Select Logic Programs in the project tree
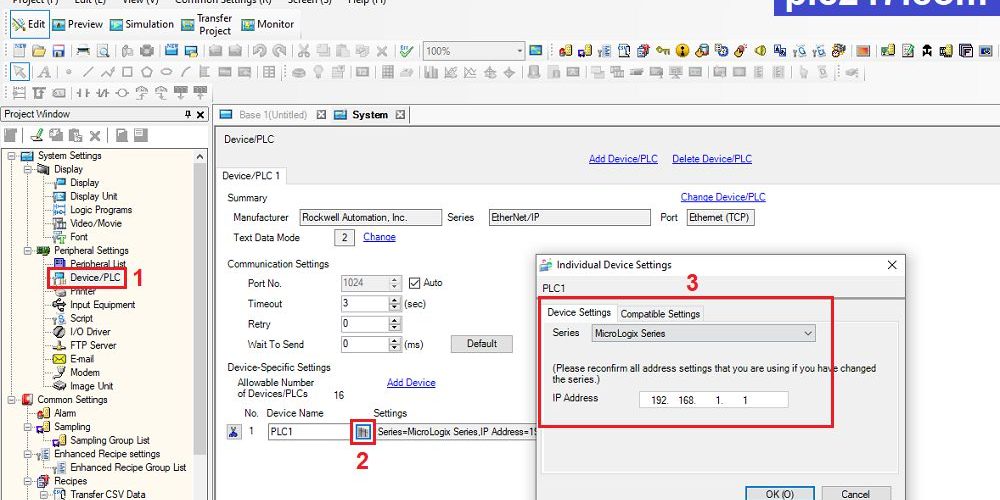Image resolution: width=1000 pixels, height=500 pixels. coord(101,210)
